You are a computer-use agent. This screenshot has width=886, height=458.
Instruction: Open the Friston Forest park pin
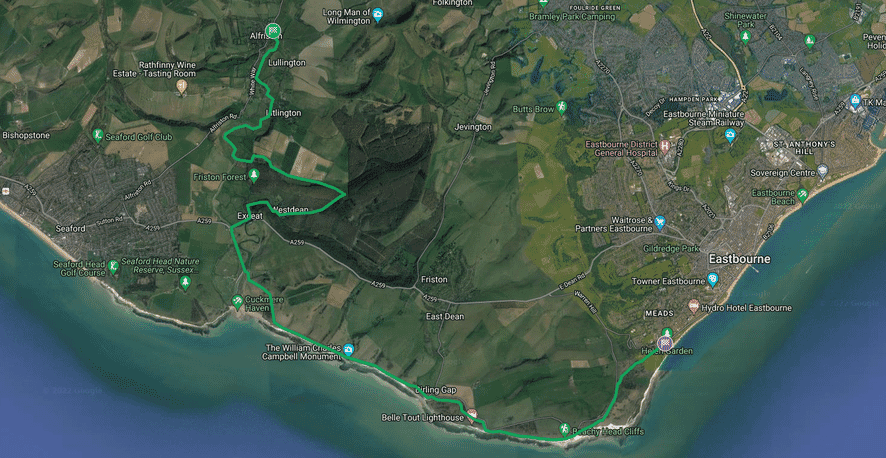[x=254, y=175]
